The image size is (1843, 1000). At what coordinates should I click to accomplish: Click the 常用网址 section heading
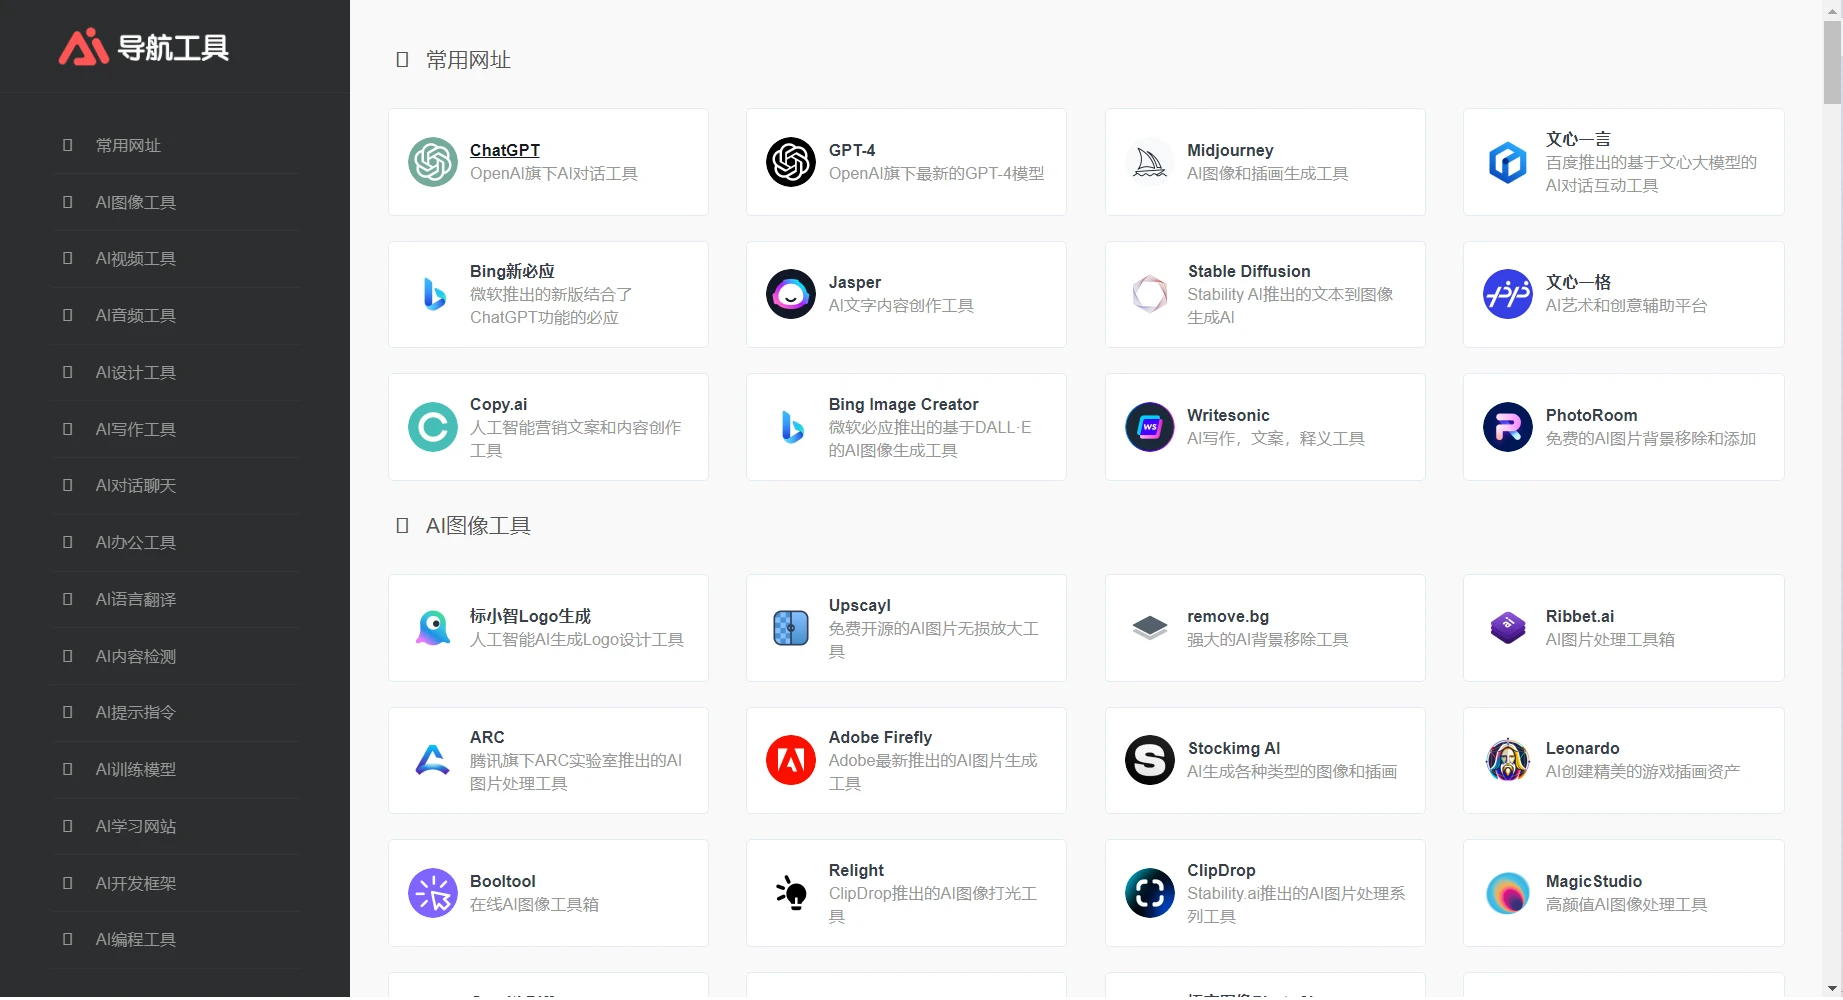[x=468, y=60]
